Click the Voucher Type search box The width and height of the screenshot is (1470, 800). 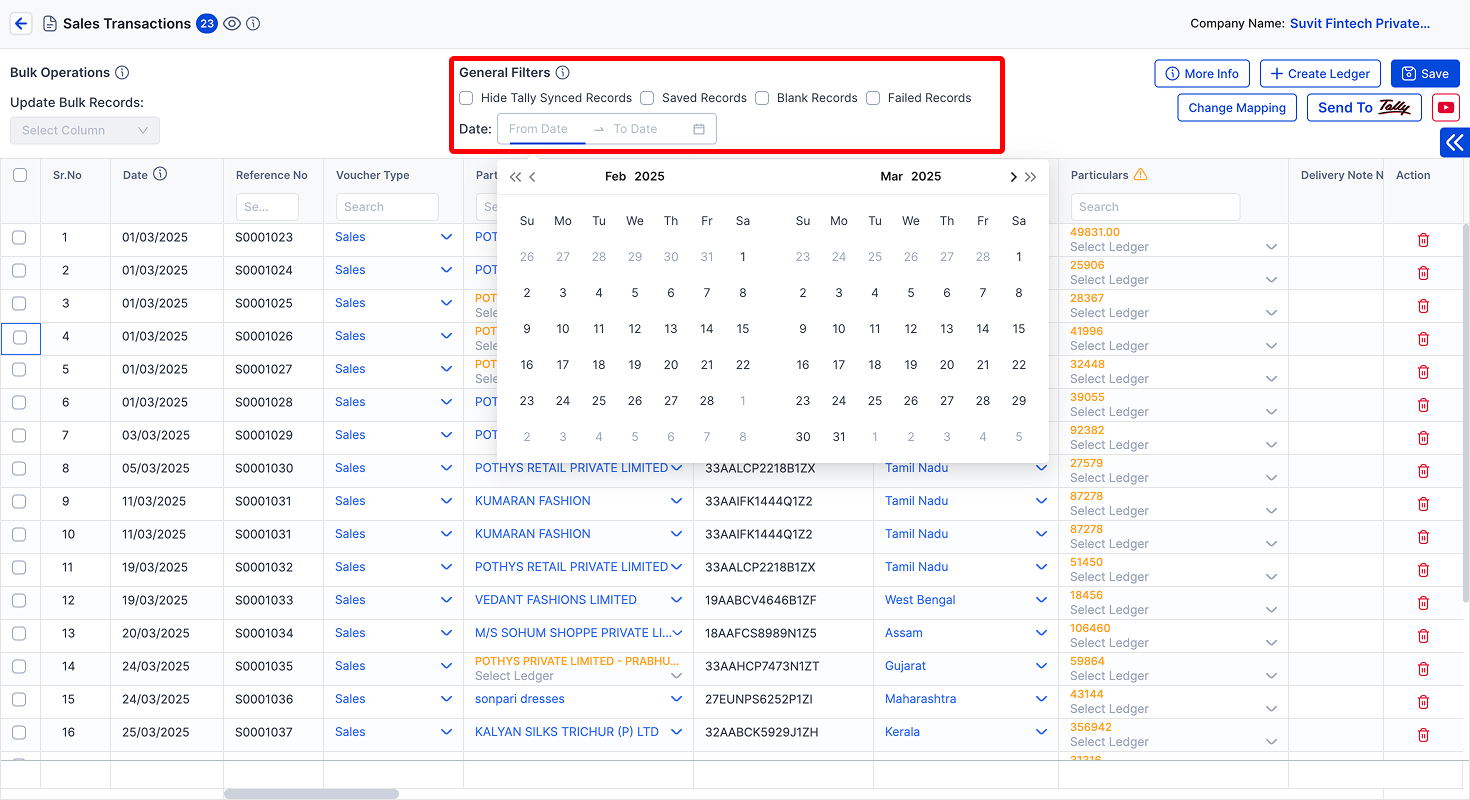click(387, 207)
